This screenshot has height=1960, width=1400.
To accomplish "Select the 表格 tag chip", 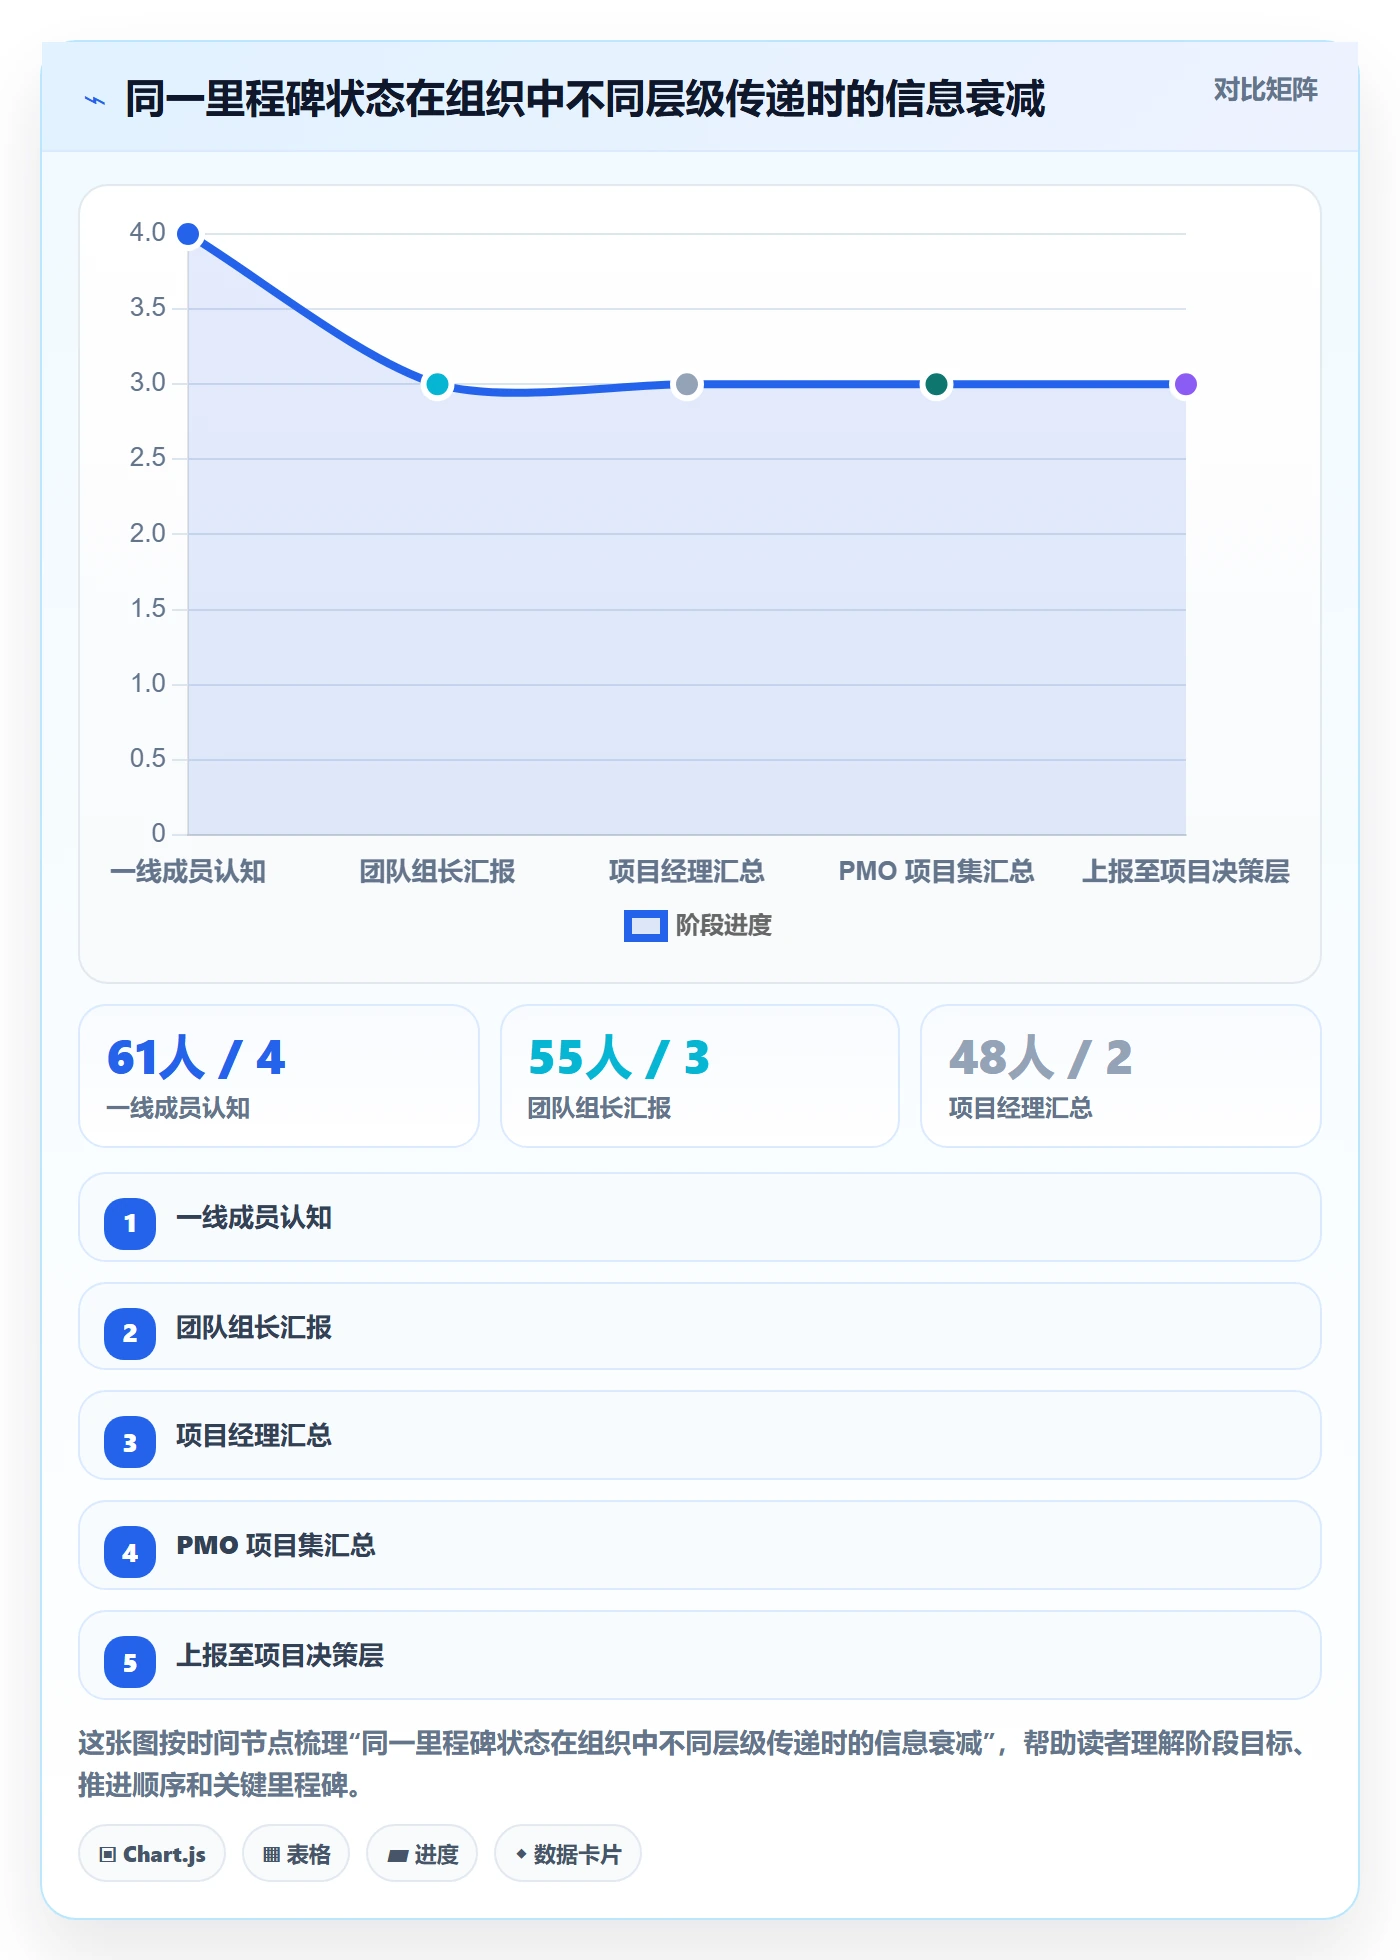I will 296,1854.
